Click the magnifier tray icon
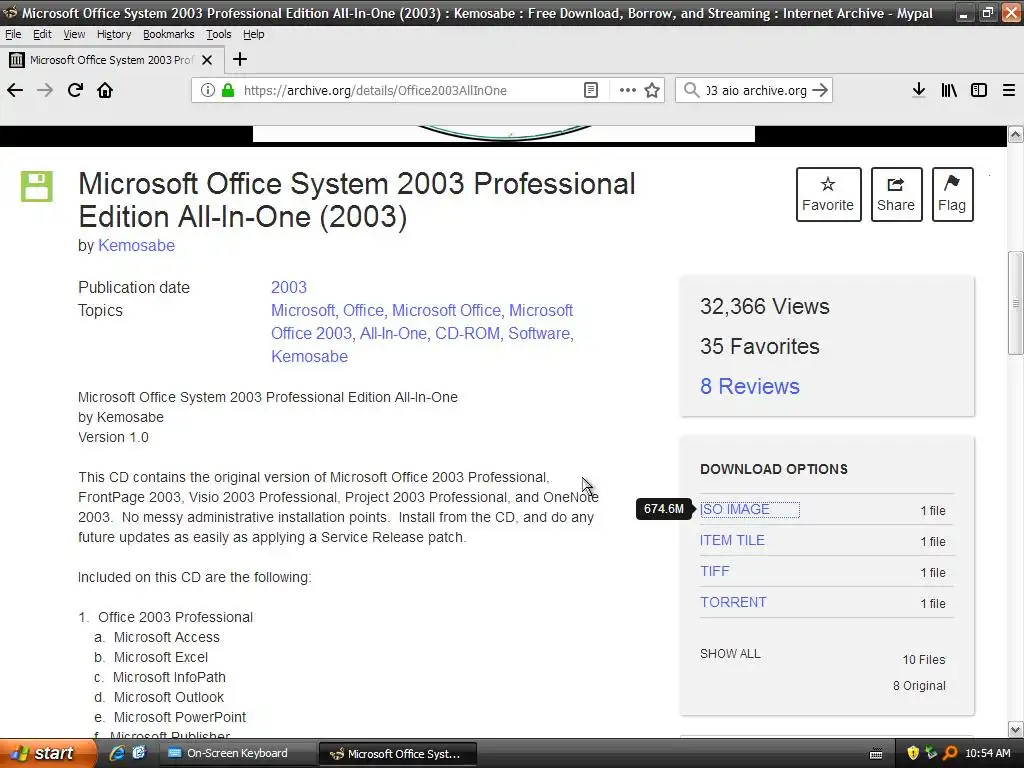Screen dimensions: 1024x768 tap(950, 753)
